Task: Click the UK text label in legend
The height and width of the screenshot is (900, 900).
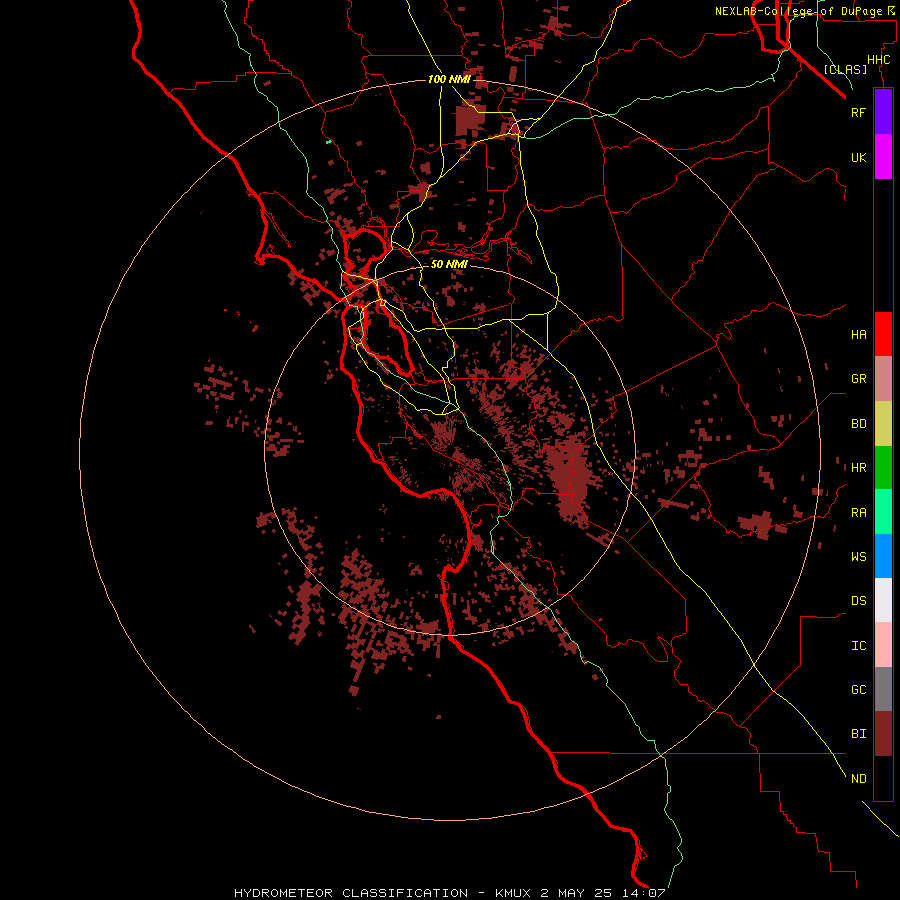Action: (x=858, y=157)
